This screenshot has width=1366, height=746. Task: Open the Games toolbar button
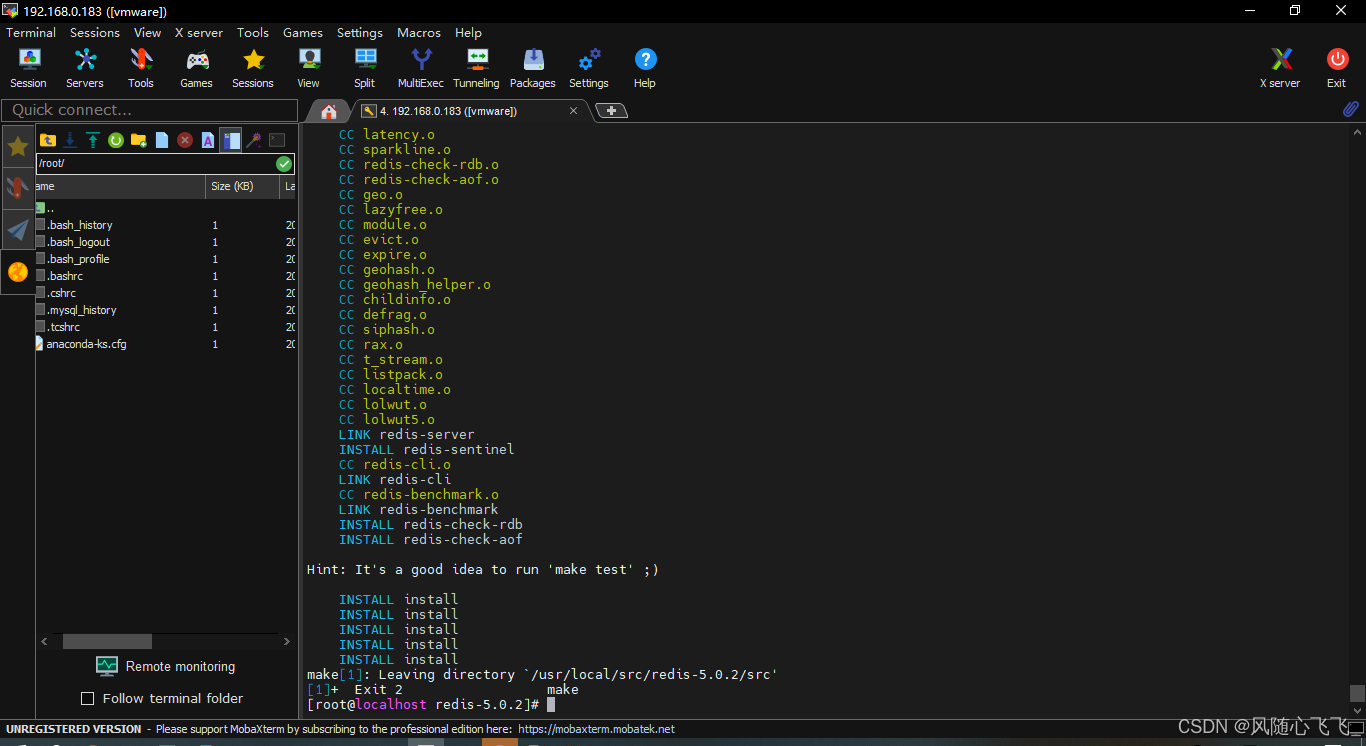coord(197,68)
